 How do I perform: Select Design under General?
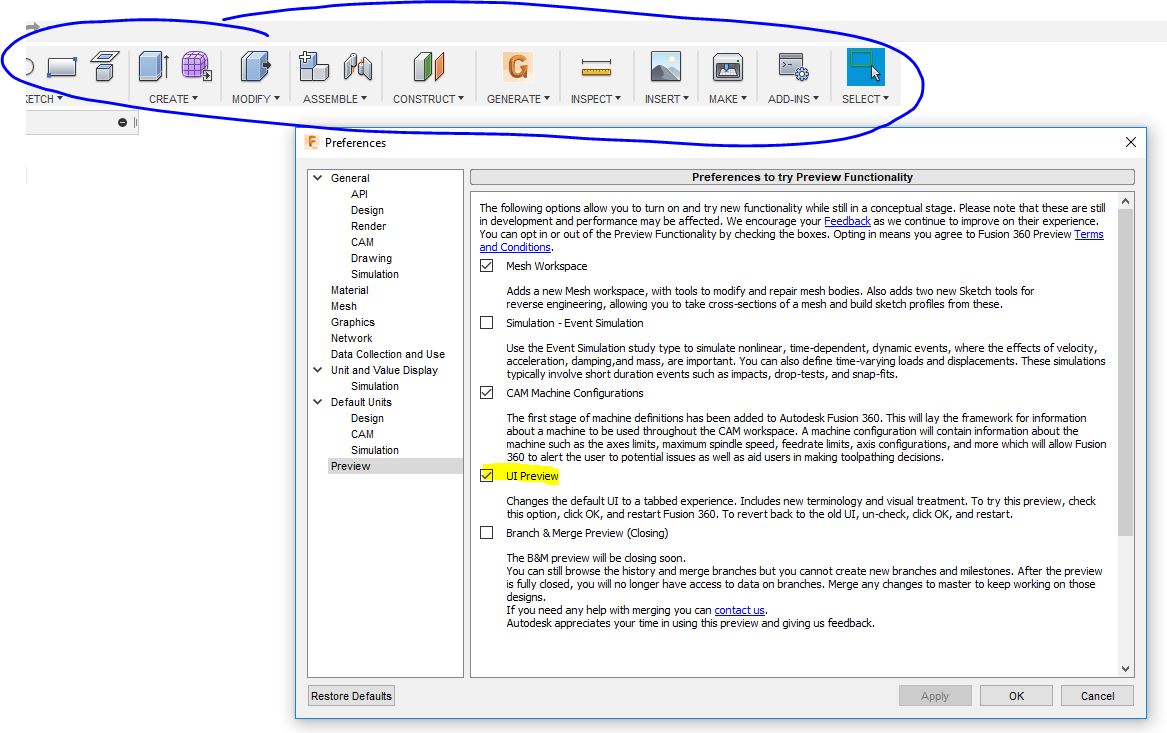pos(368,210)
